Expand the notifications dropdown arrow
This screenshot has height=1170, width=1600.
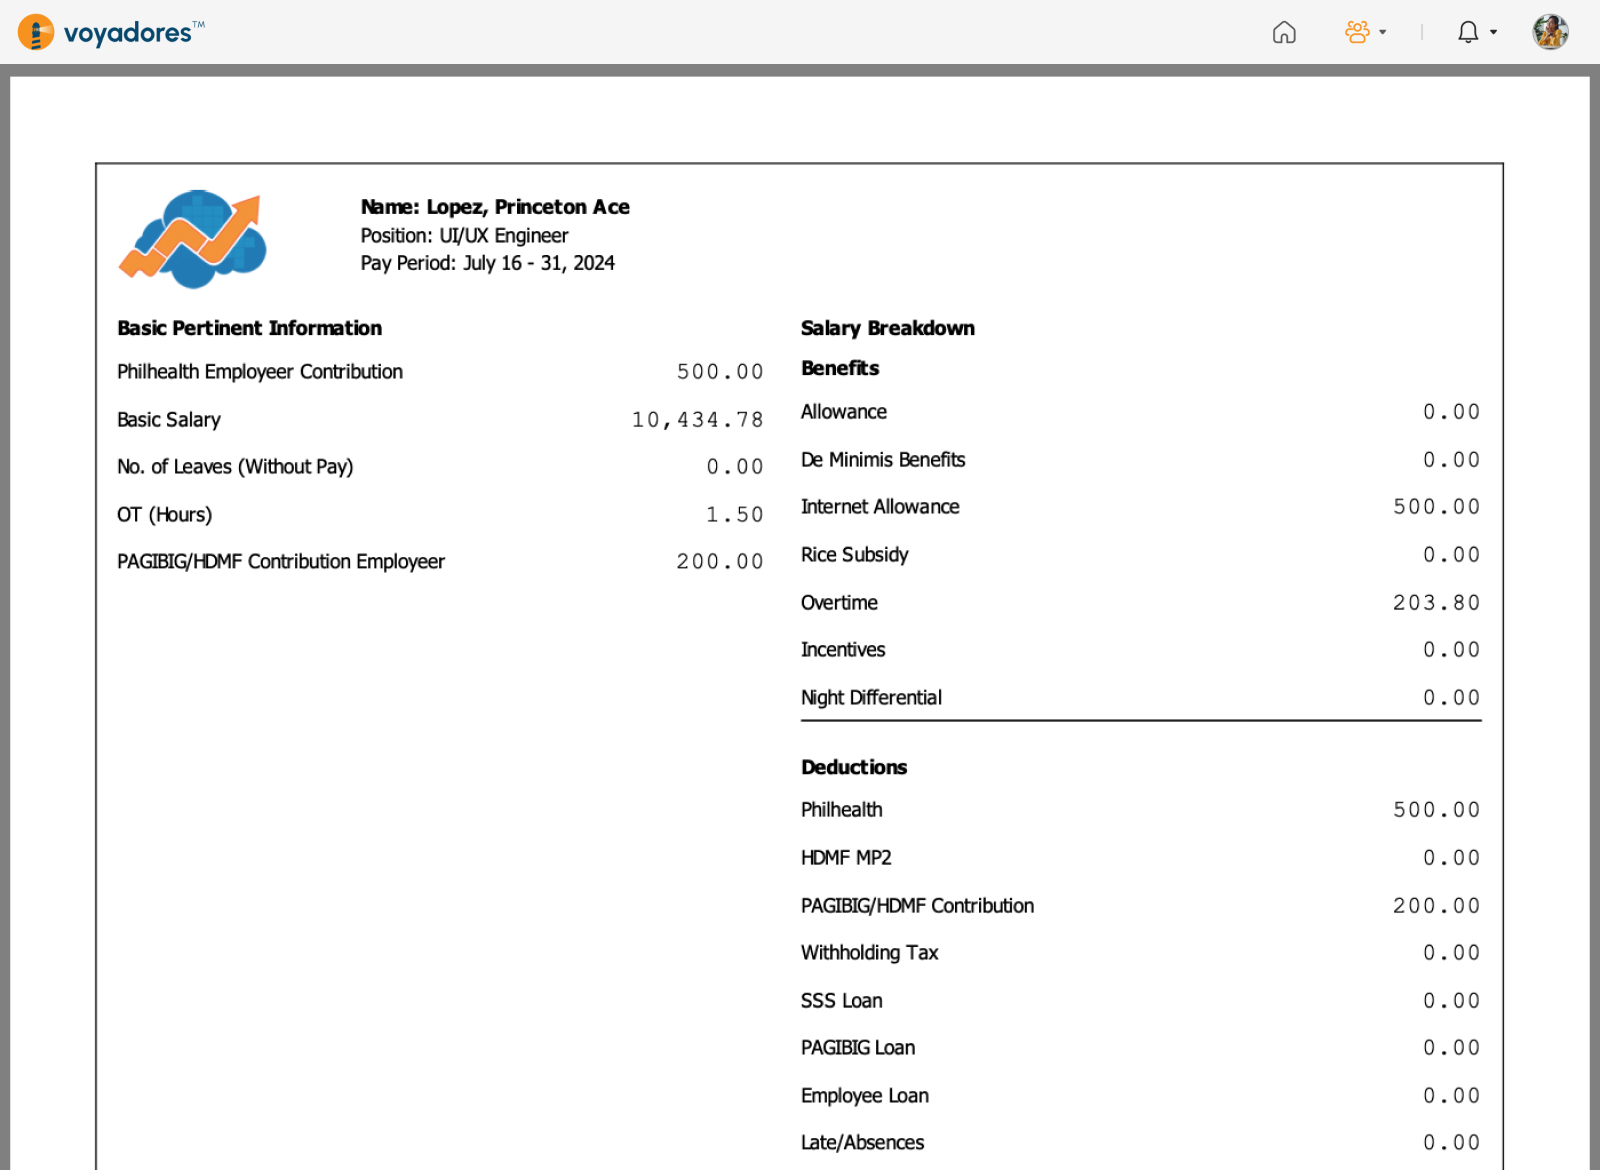(x=1494, y=32)
